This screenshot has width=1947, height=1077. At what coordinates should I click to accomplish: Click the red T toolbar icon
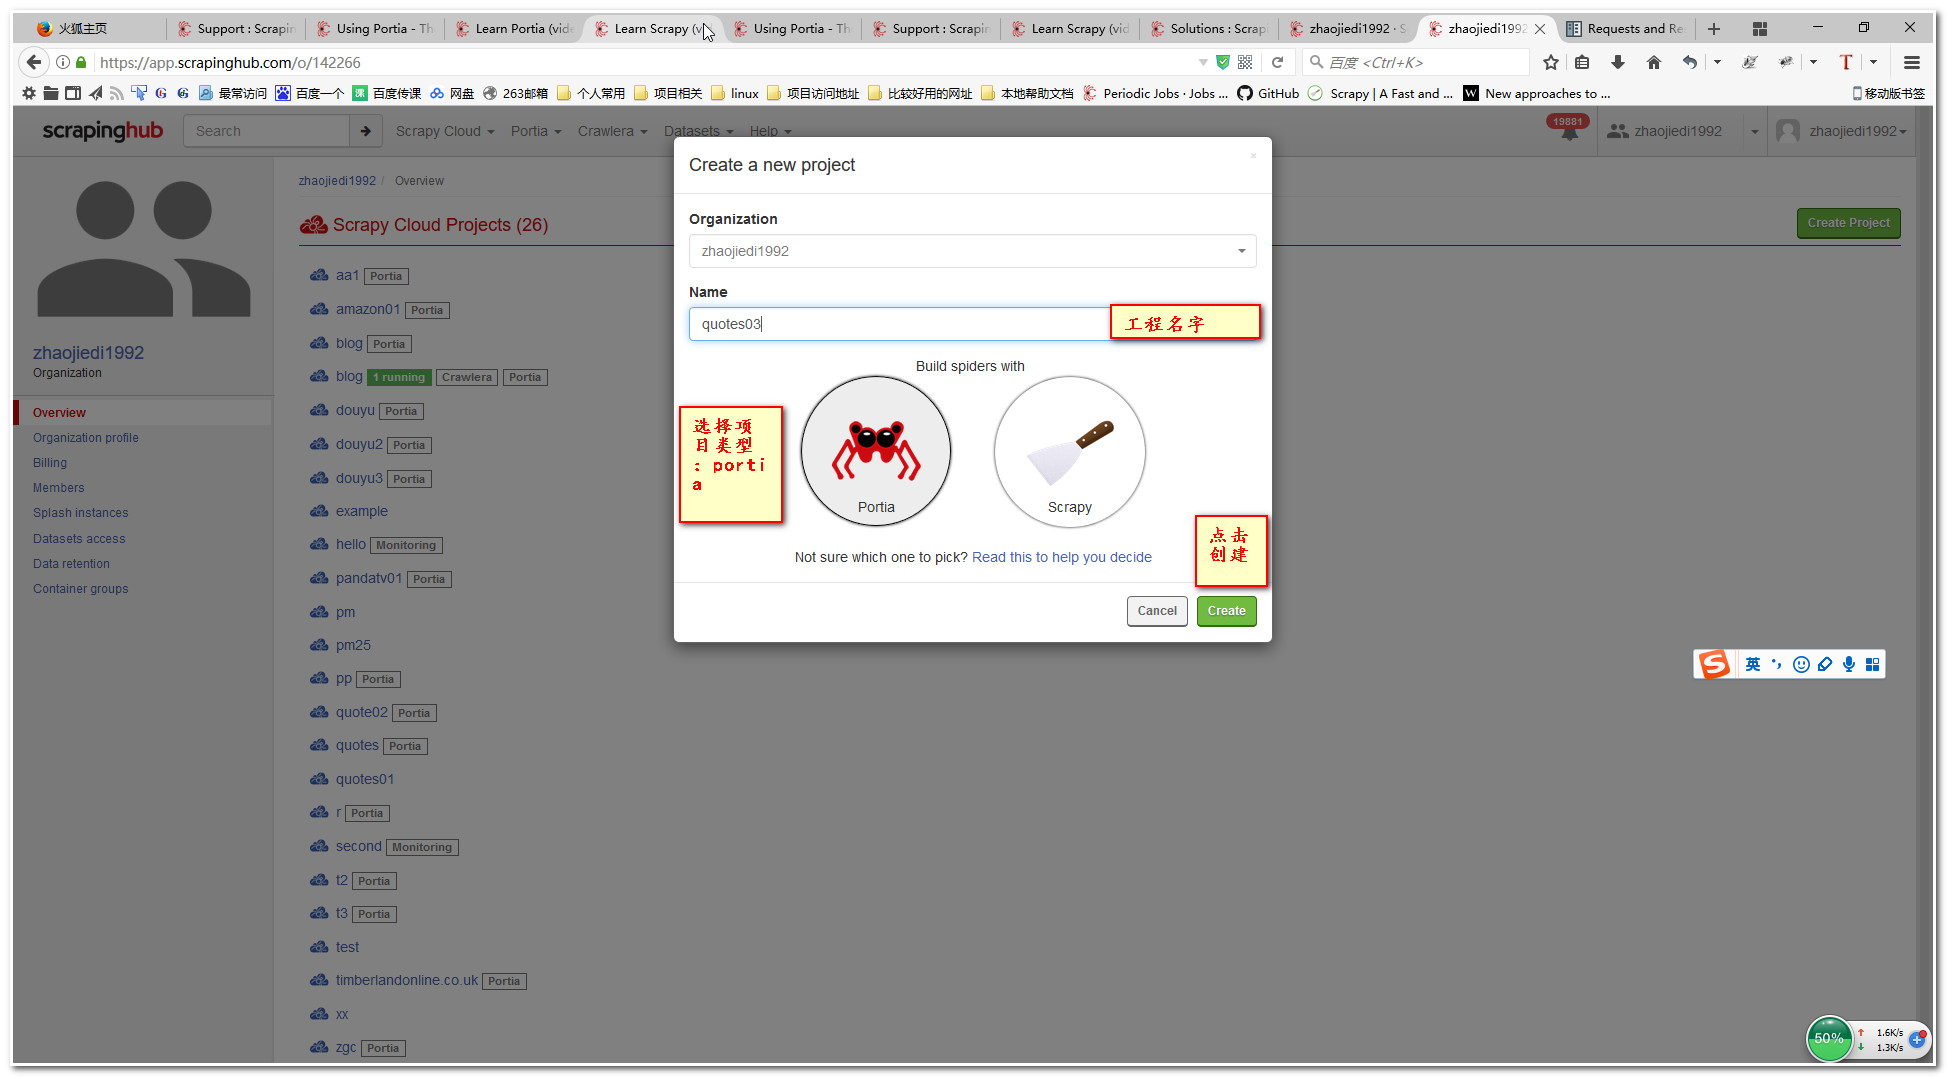click(x=1845, y=62)
